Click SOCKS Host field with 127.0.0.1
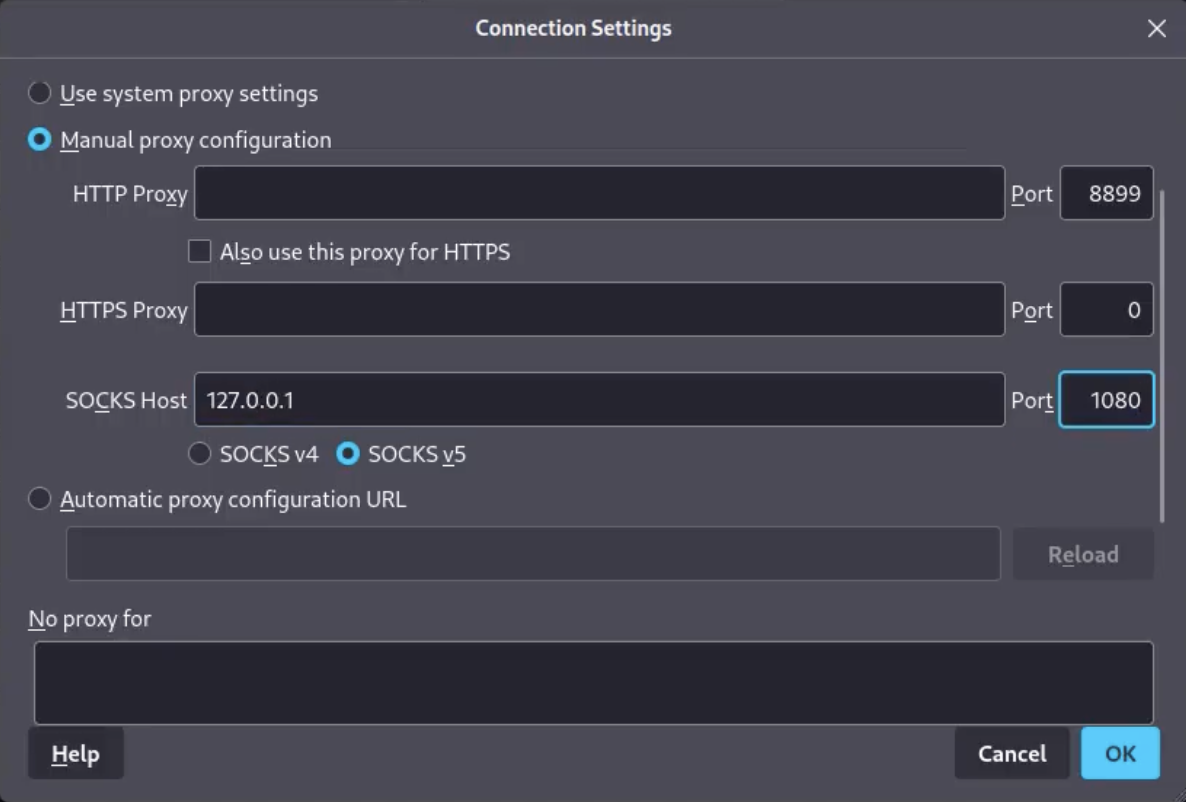Viewport: 1186px width, 802px height. coord(599,399)
